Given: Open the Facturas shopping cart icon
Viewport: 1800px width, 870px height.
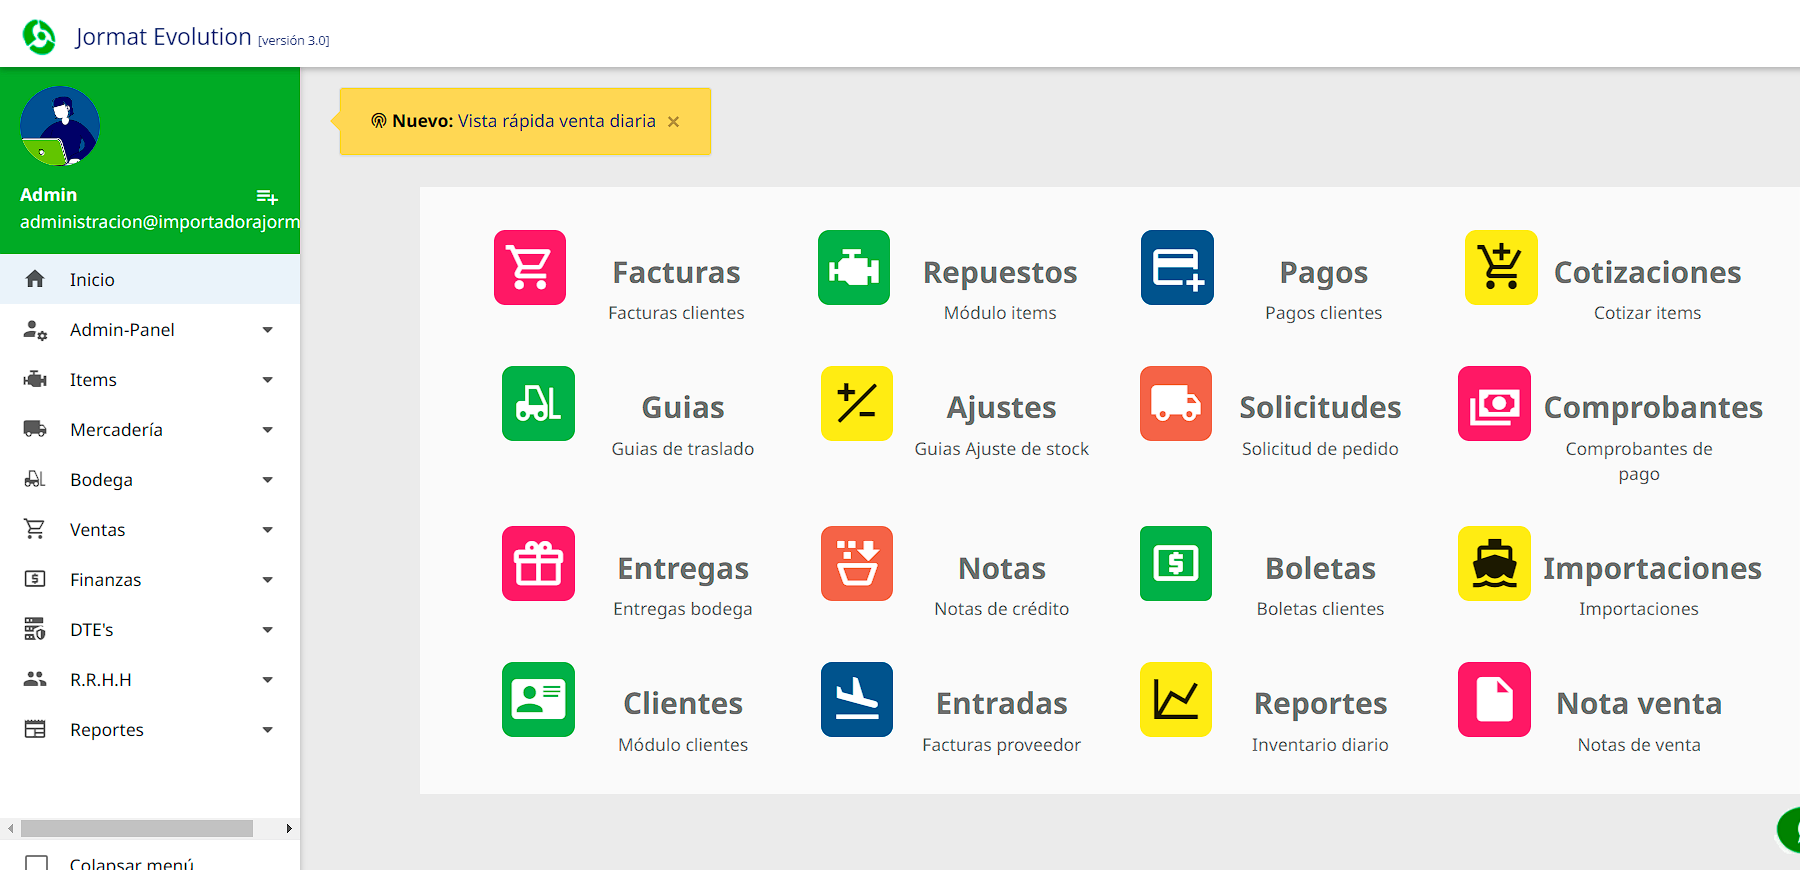Looking at the screenshot, I should click(530, 267).
